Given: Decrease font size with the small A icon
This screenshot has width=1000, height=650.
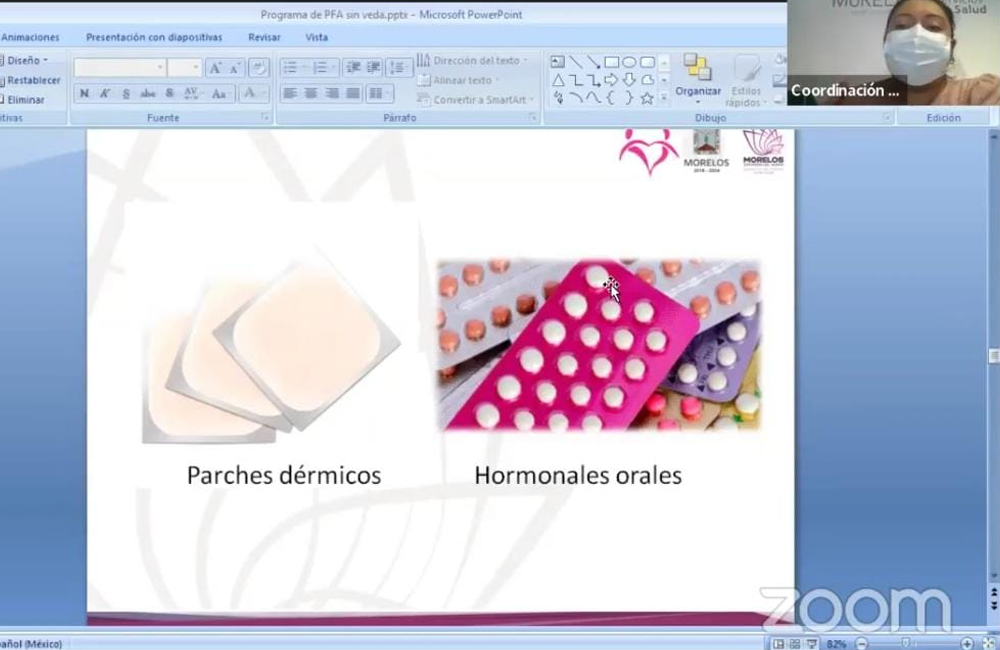Looking at the screenshot, I should tap(235, 68).
